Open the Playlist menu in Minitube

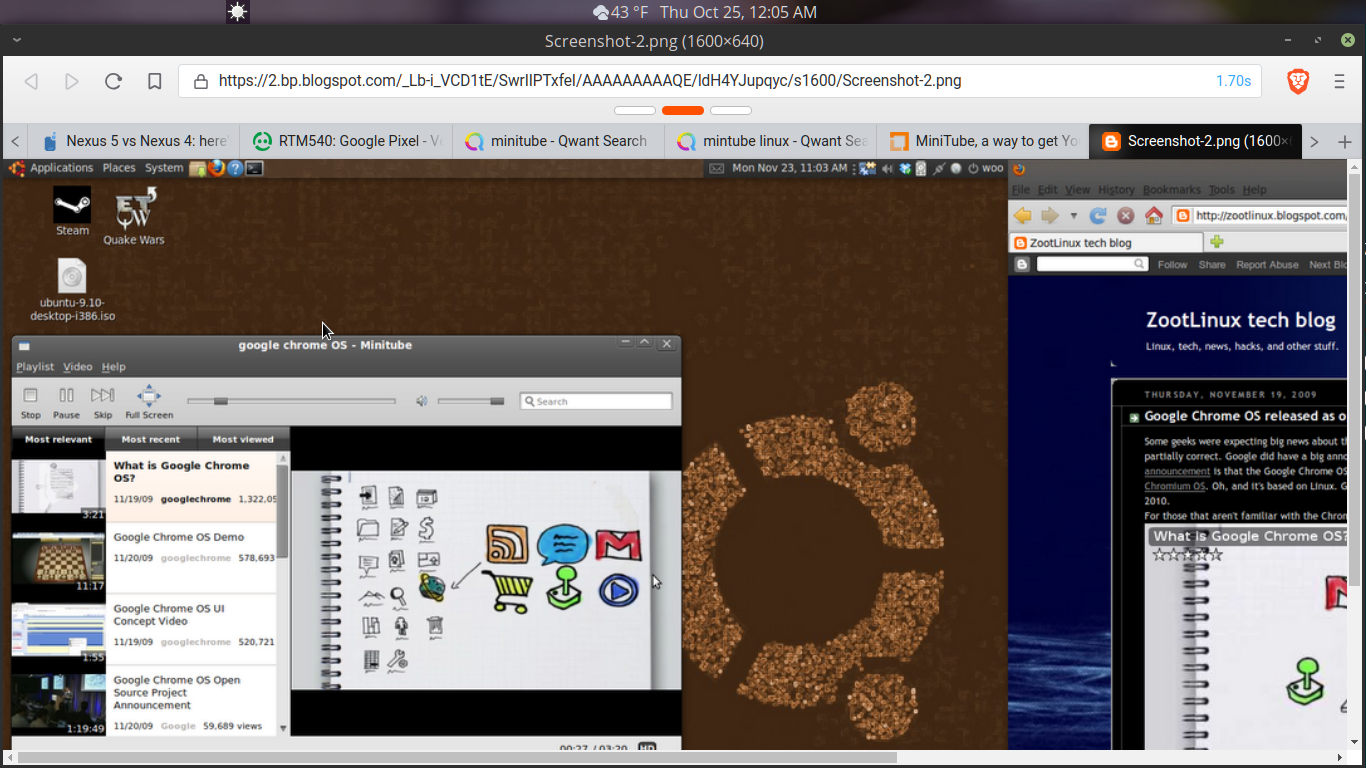(35, 367)
